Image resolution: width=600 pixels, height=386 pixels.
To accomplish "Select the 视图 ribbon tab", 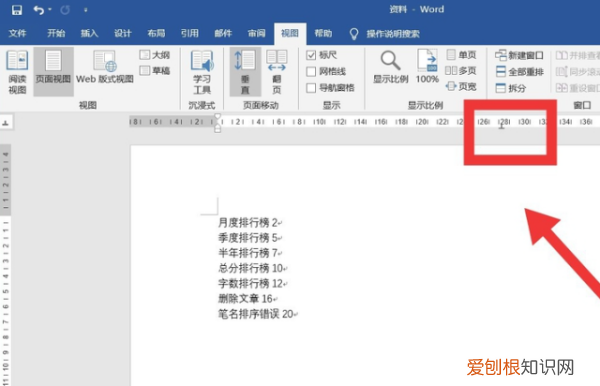I will [290, 34].
